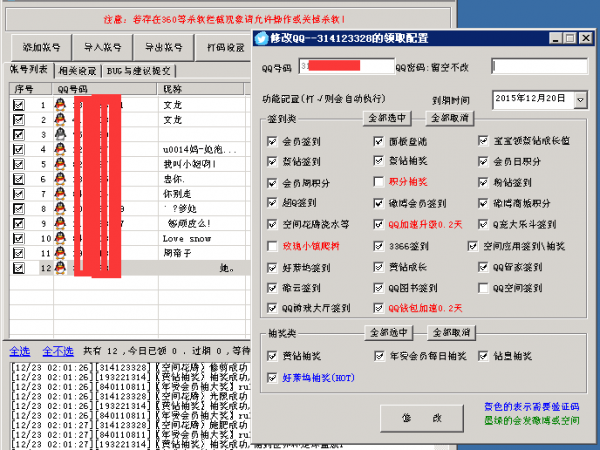This screenshot has width=600, height=450.
Task: Toggle the 会员签到 checkbox
Action: (x=272, y=141)
